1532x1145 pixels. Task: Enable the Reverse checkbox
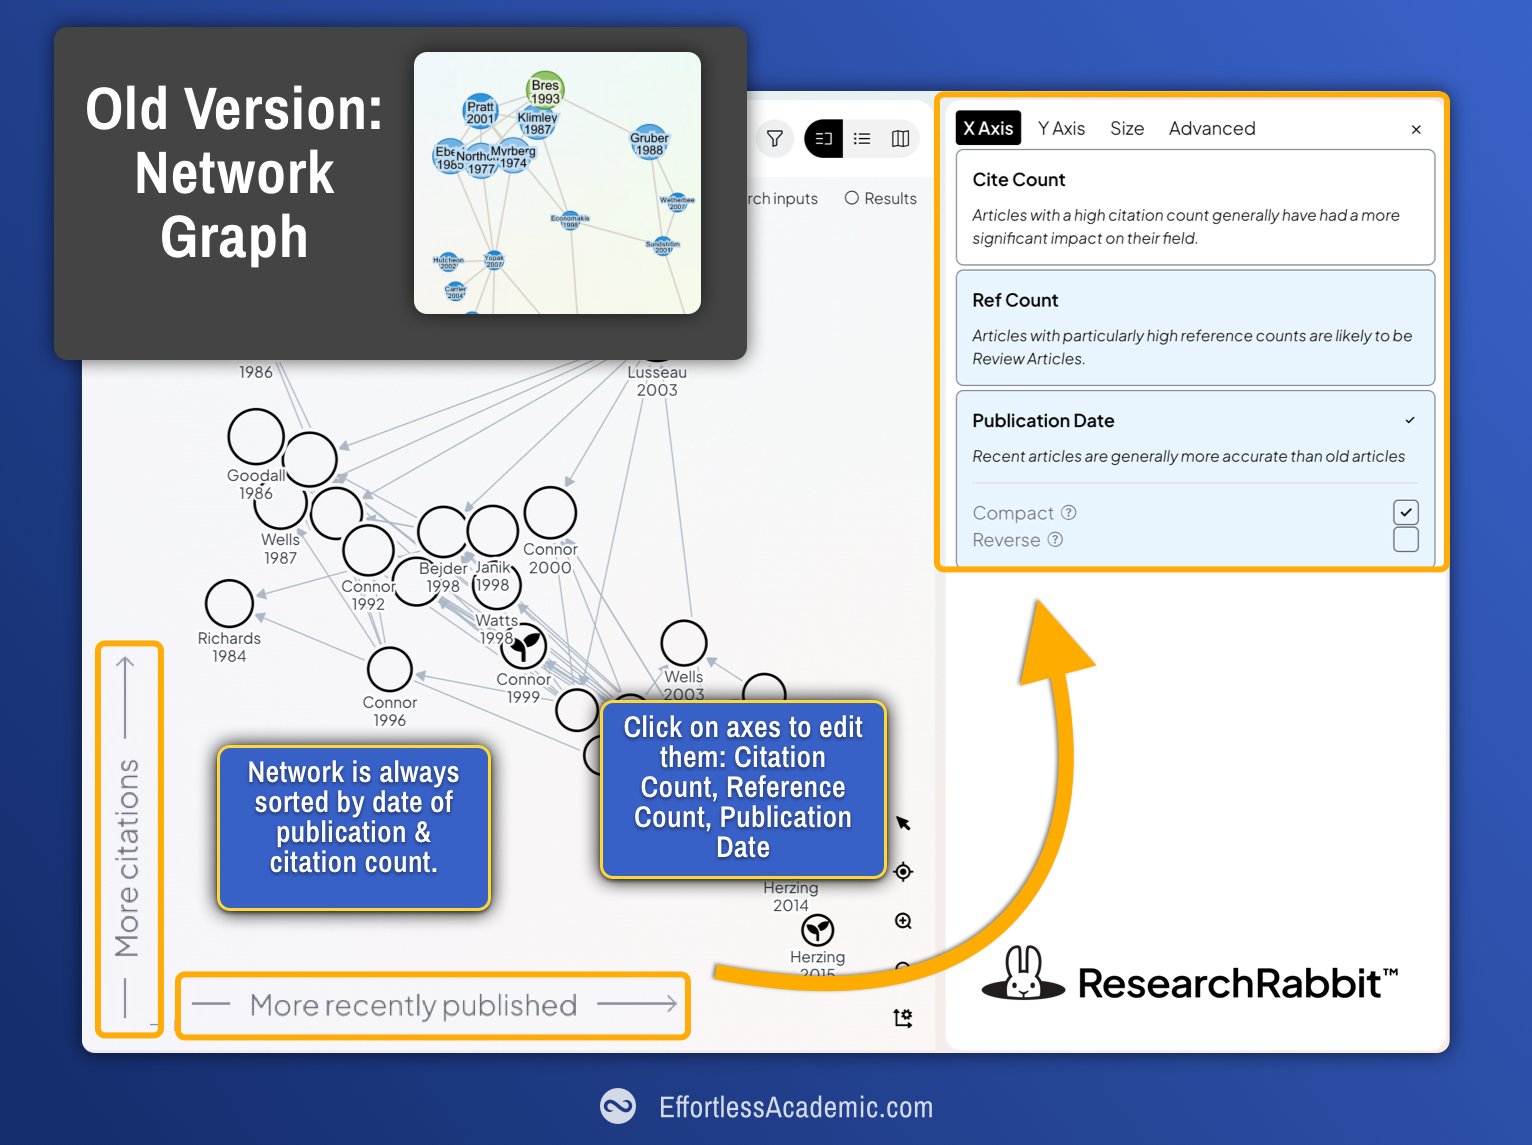click(1405, 540)
